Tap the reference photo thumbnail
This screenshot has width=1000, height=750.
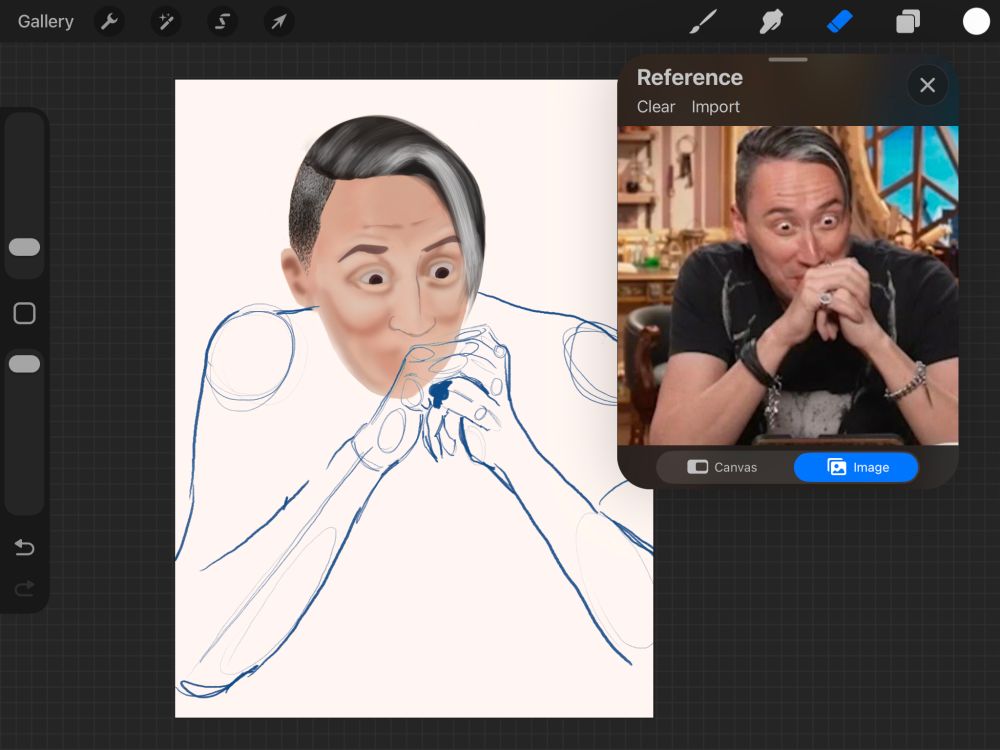(788, 285)
